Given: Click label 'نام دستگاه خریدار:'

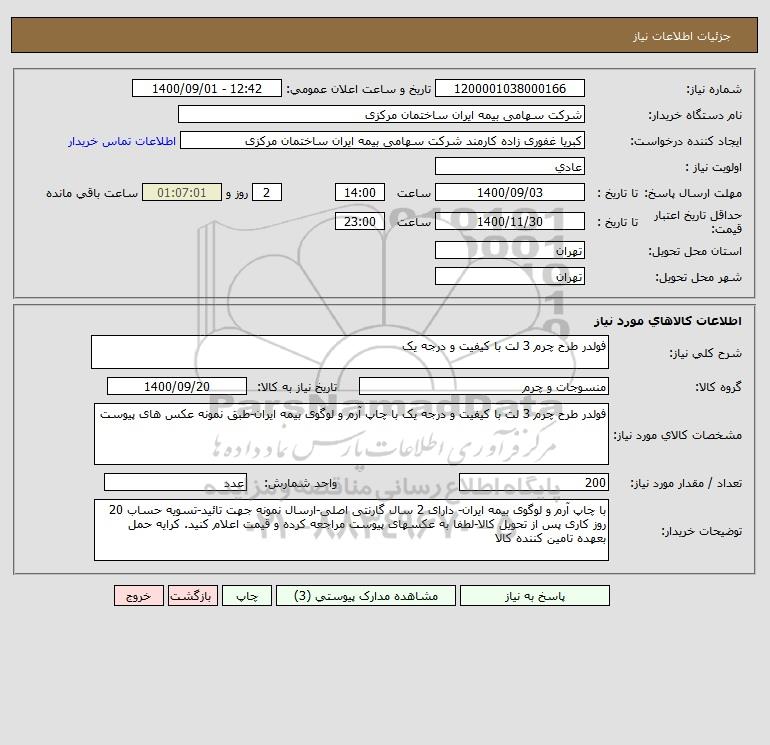Looking at the screenshot, I should (x=695, y=115).
